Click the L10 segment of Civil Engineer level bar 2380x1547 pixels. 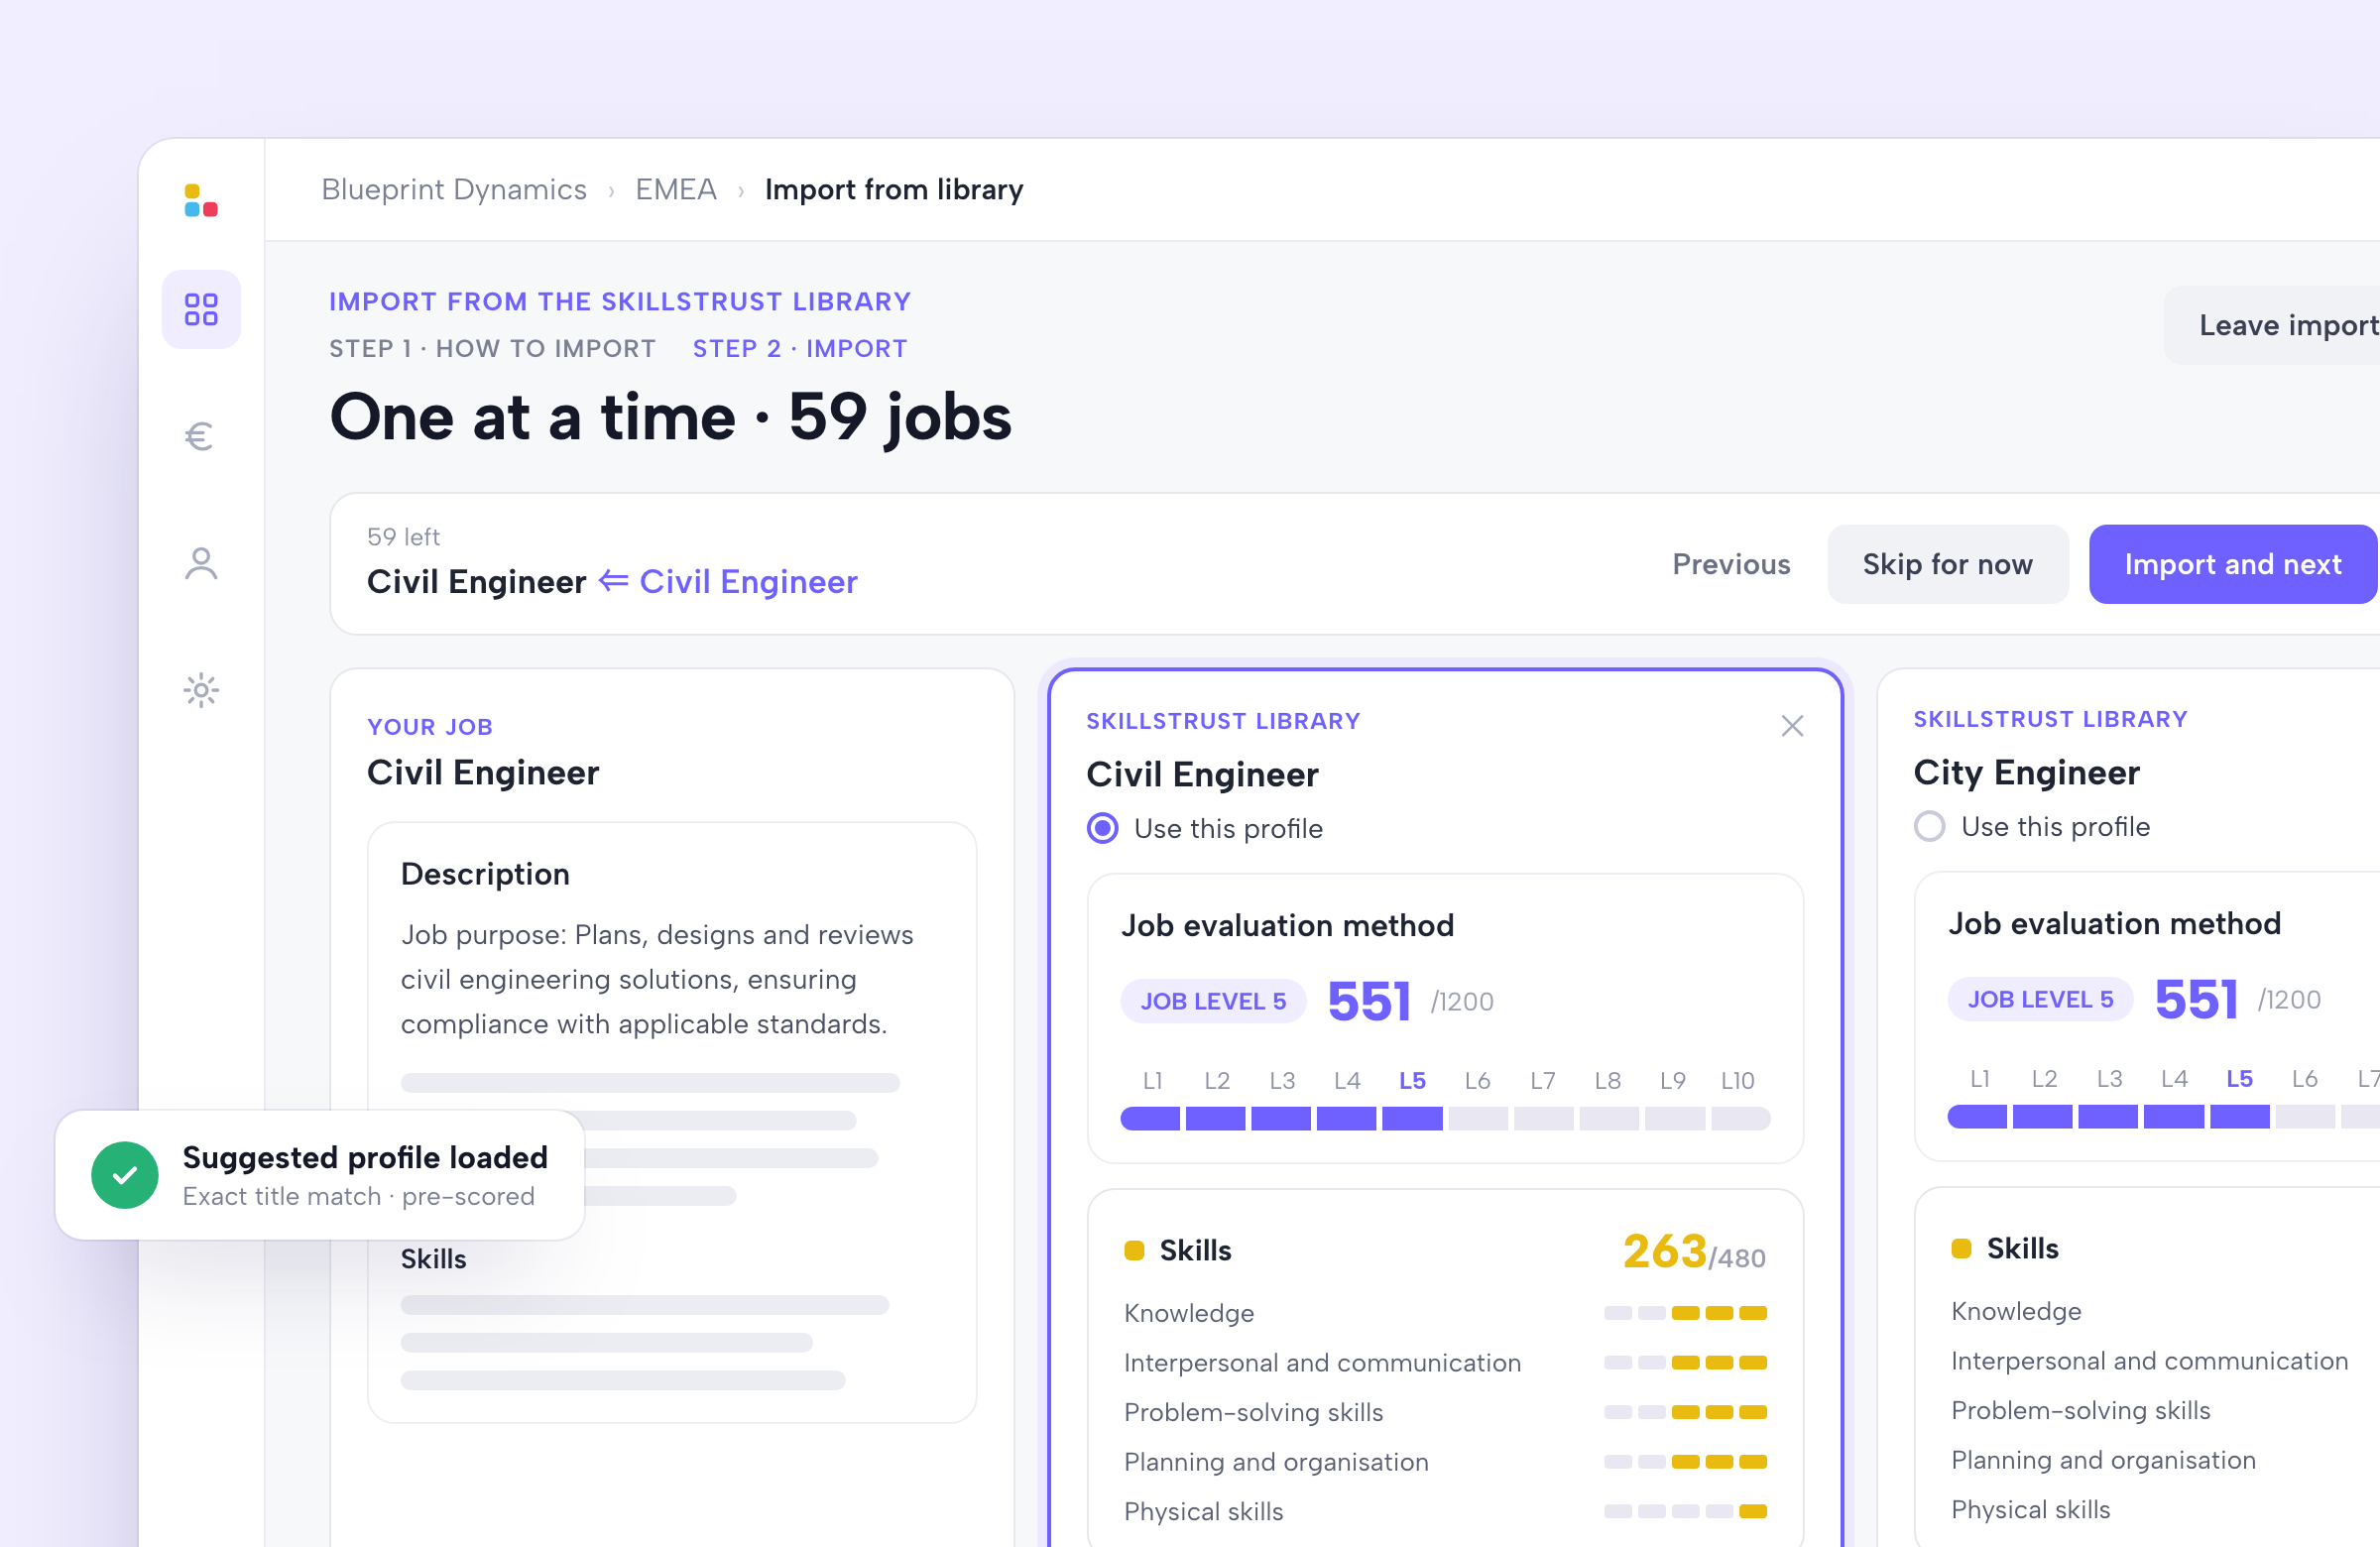tap(1740, 1118)
